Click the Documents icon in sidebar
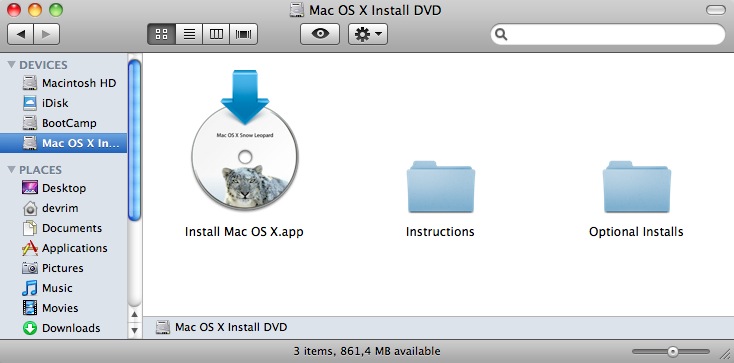The width and height of the screenshot is (734, 363). coord(30,228)
